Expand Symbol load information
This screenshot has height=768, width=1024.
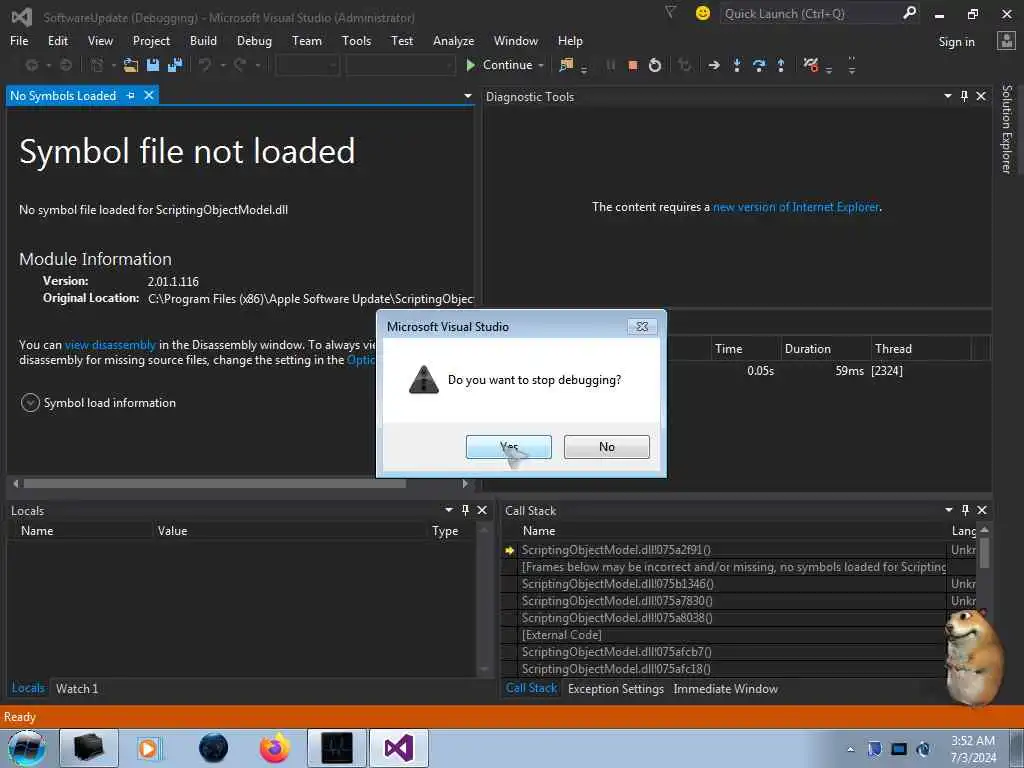[30, 403]
